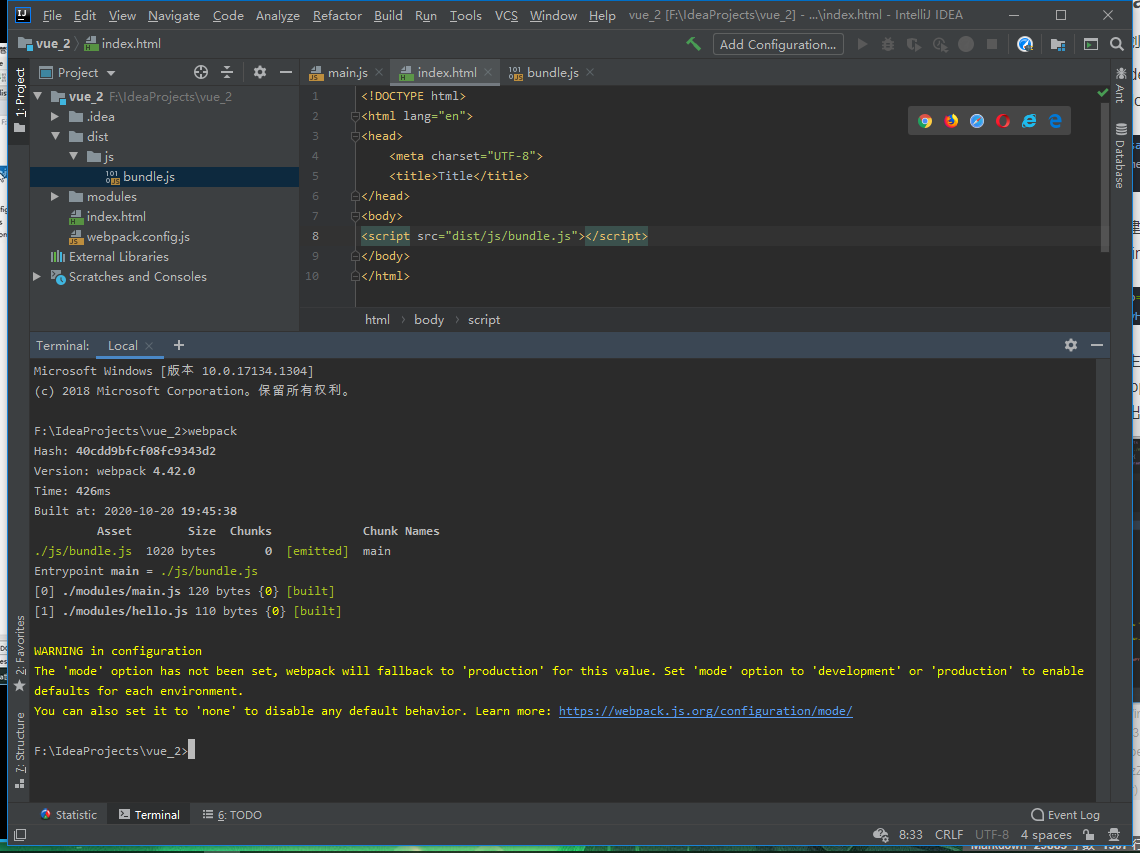Screen dimensions: 1140x853
Task: Open the Database side panel
Action: [1120, 156]
